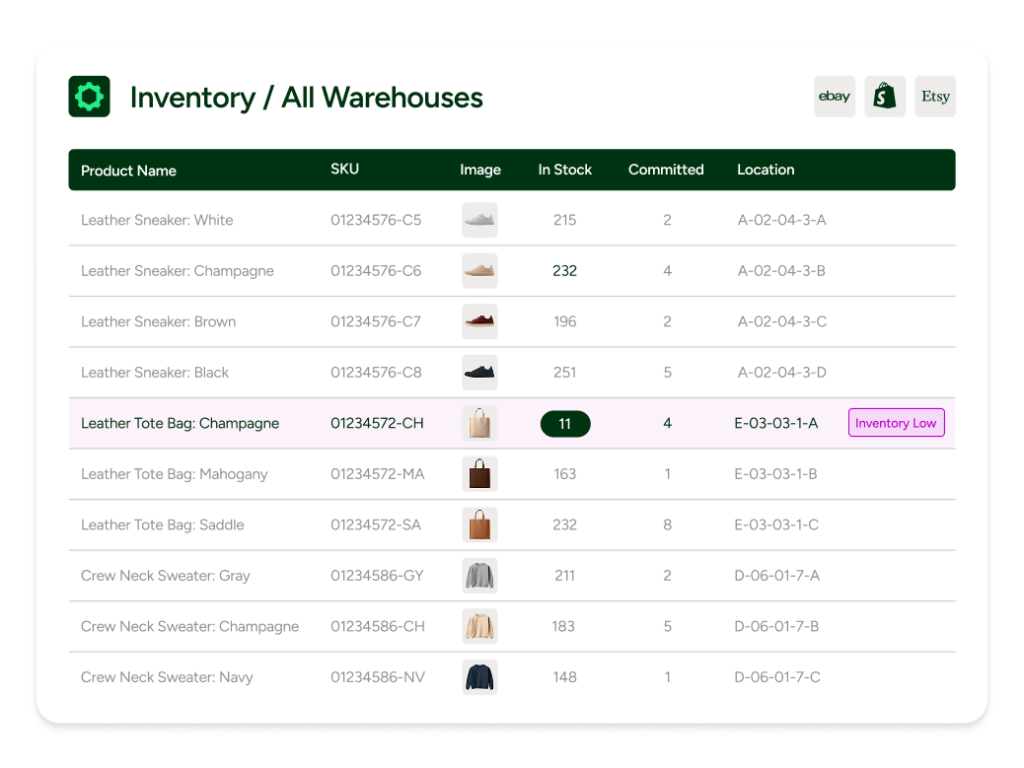Open the Crew Neck Sweater: Gray row

point(166,576)
